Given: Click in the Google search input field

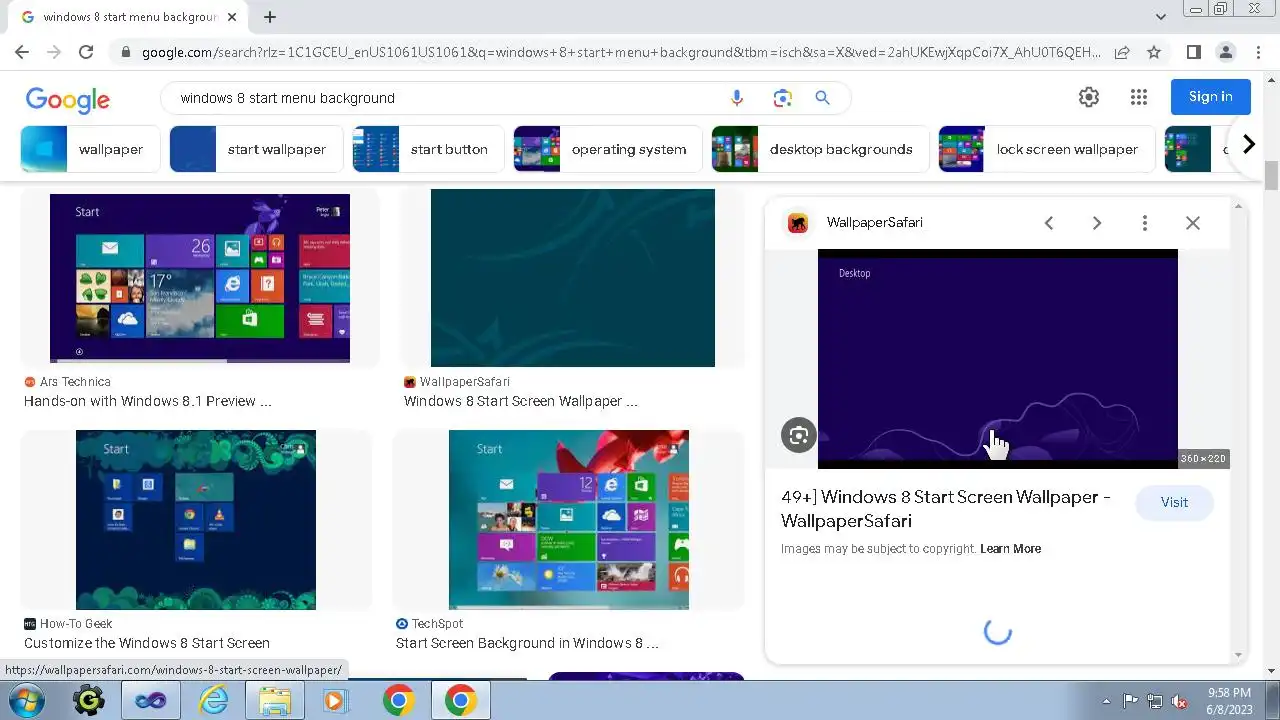Looking at the screenshot, I should [450, 98].
